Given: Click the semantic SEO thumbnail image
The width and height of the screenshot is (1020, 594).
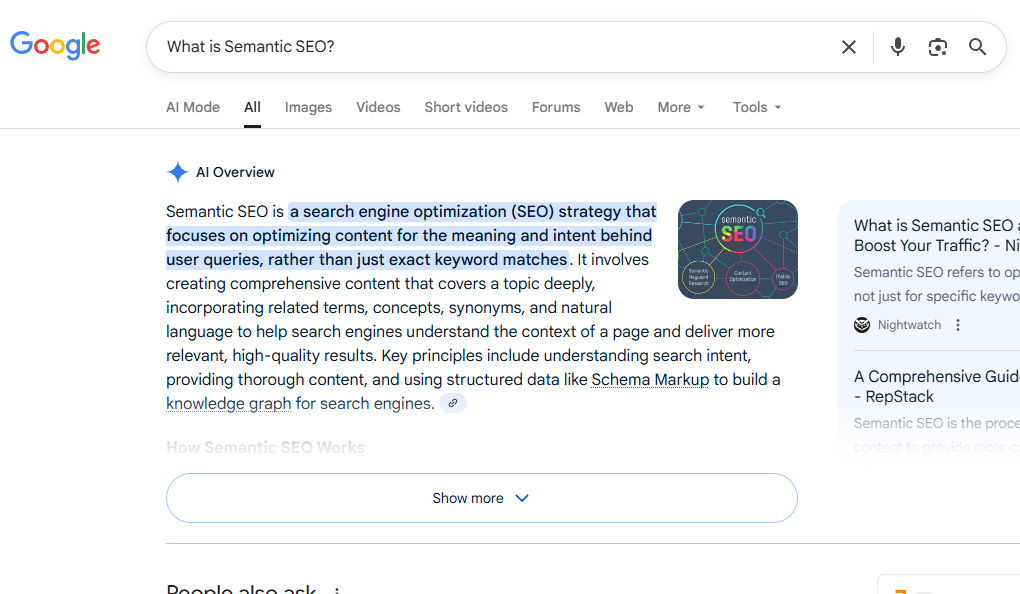Looking at the screenshot, I should 737,249.
